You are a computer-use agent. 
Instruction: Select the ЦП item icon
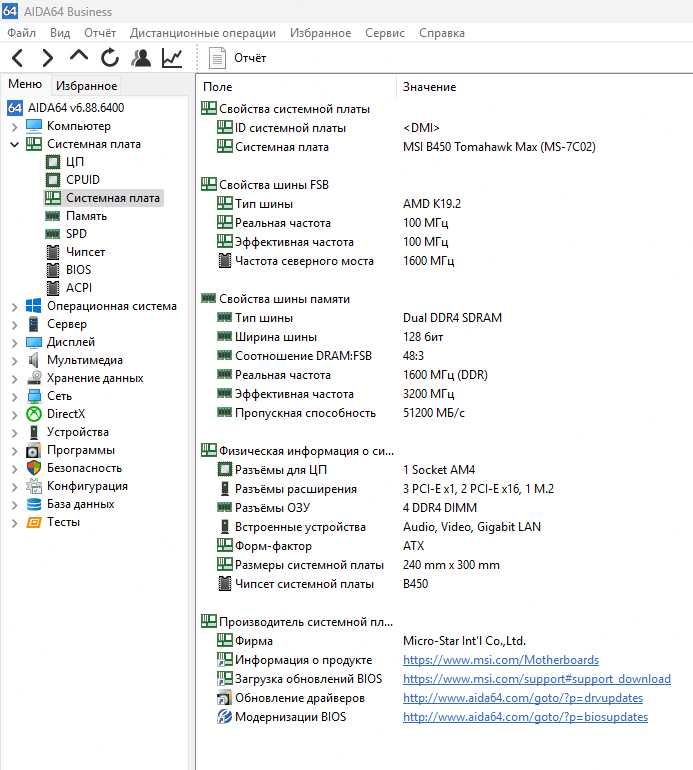53,162
